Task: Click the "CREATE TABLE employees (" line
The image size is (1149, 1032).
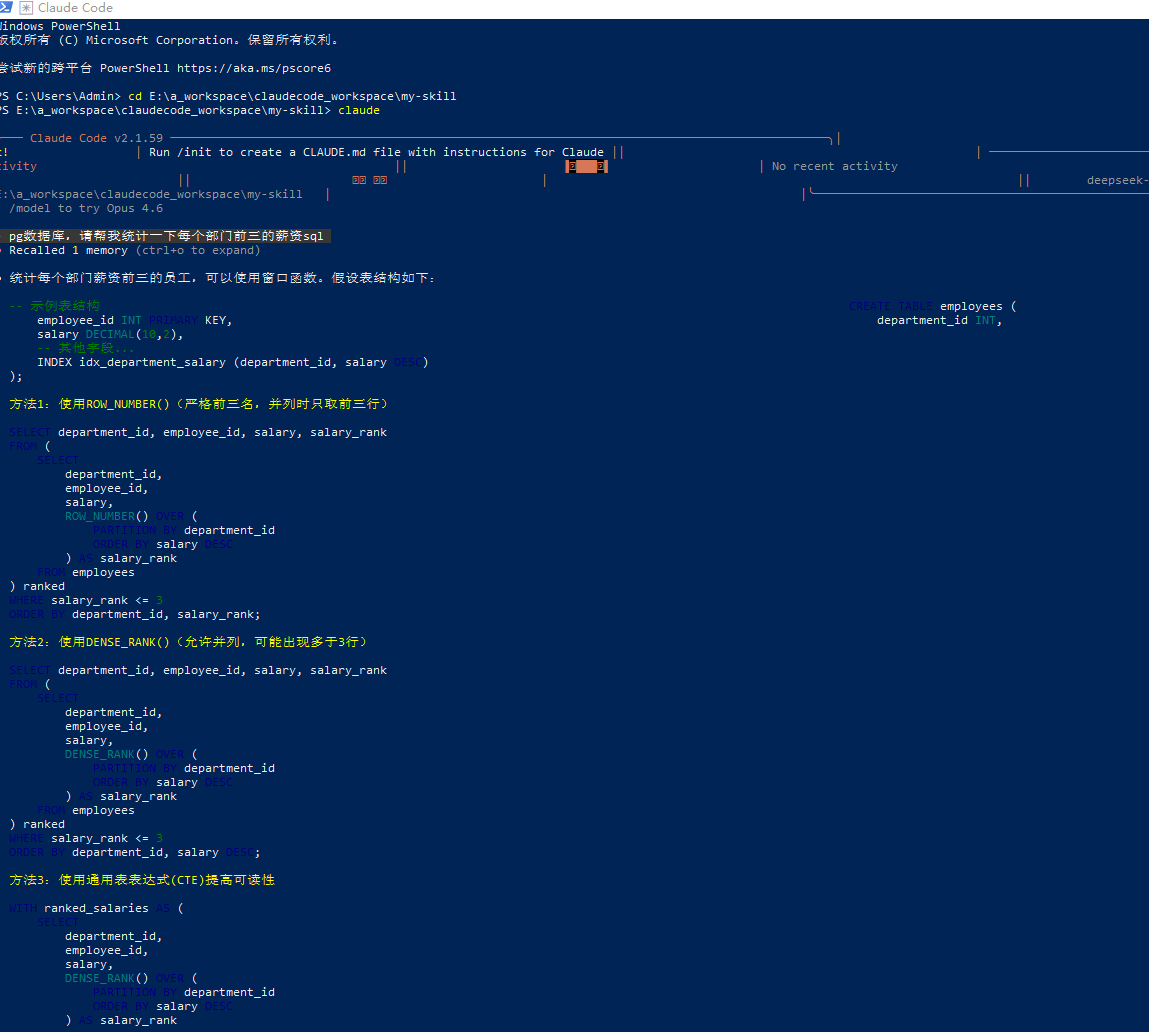Action: [933, 306]
